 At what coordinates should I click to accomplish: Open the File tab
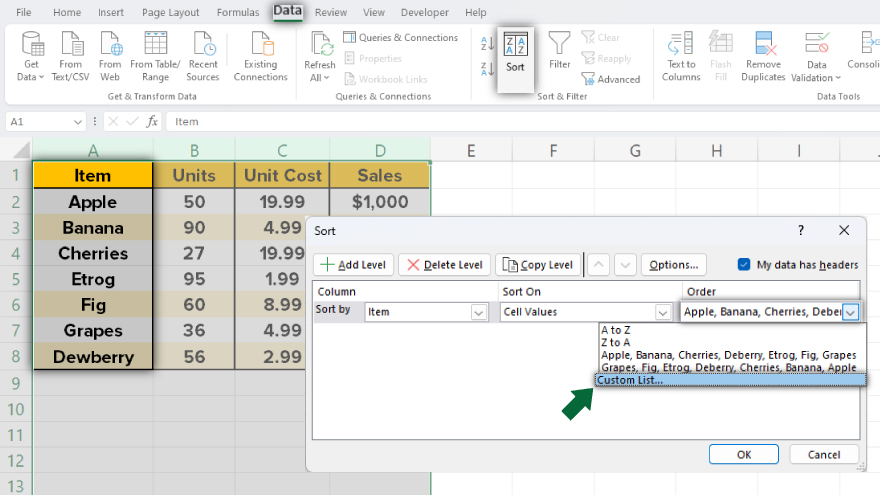24,12
